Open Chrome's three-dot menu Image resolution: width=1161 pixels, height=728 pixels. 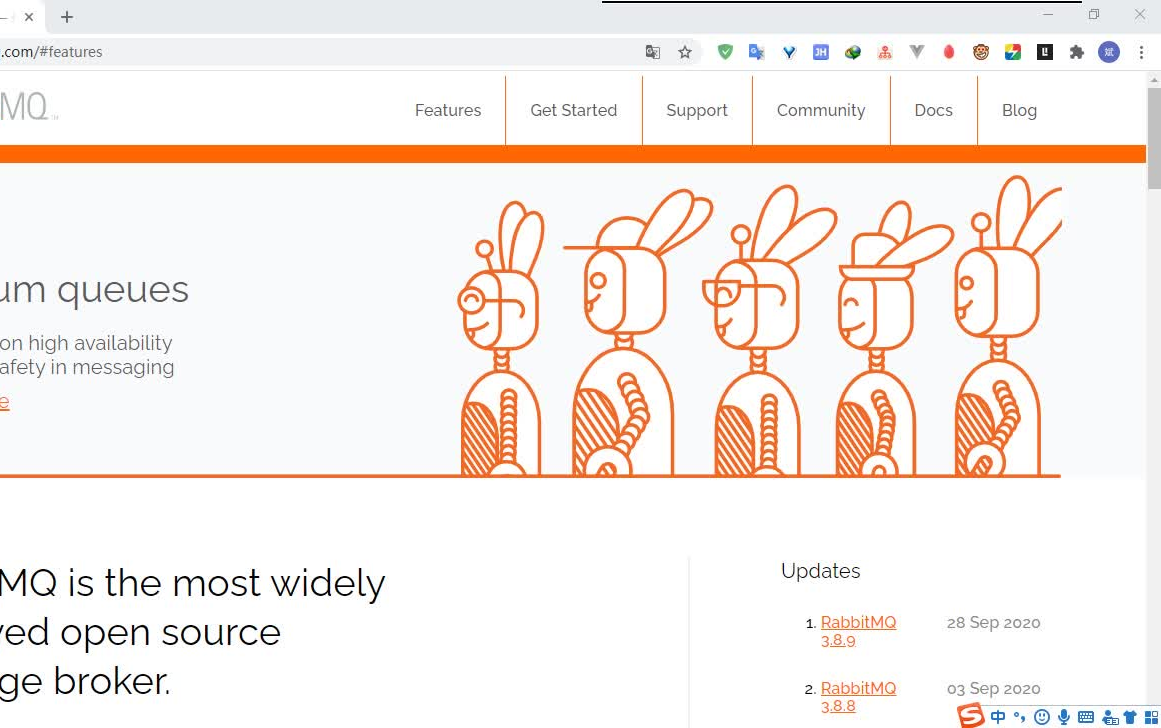click(1141, 52)
